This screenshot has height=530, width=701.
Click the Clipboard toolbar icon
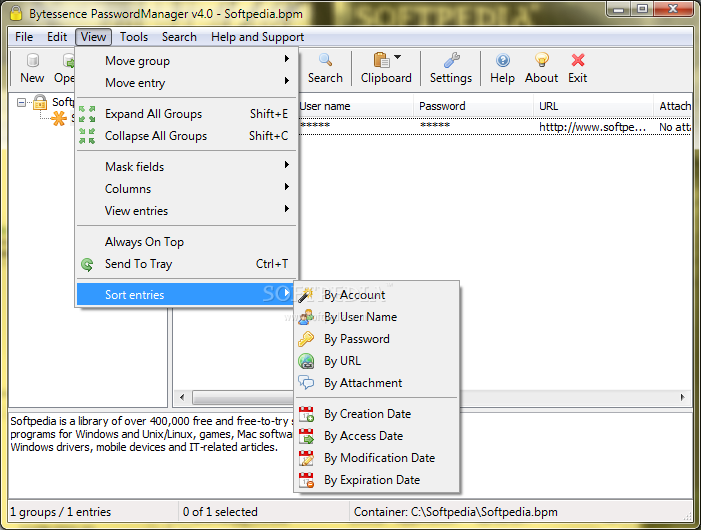click(381, 60)
